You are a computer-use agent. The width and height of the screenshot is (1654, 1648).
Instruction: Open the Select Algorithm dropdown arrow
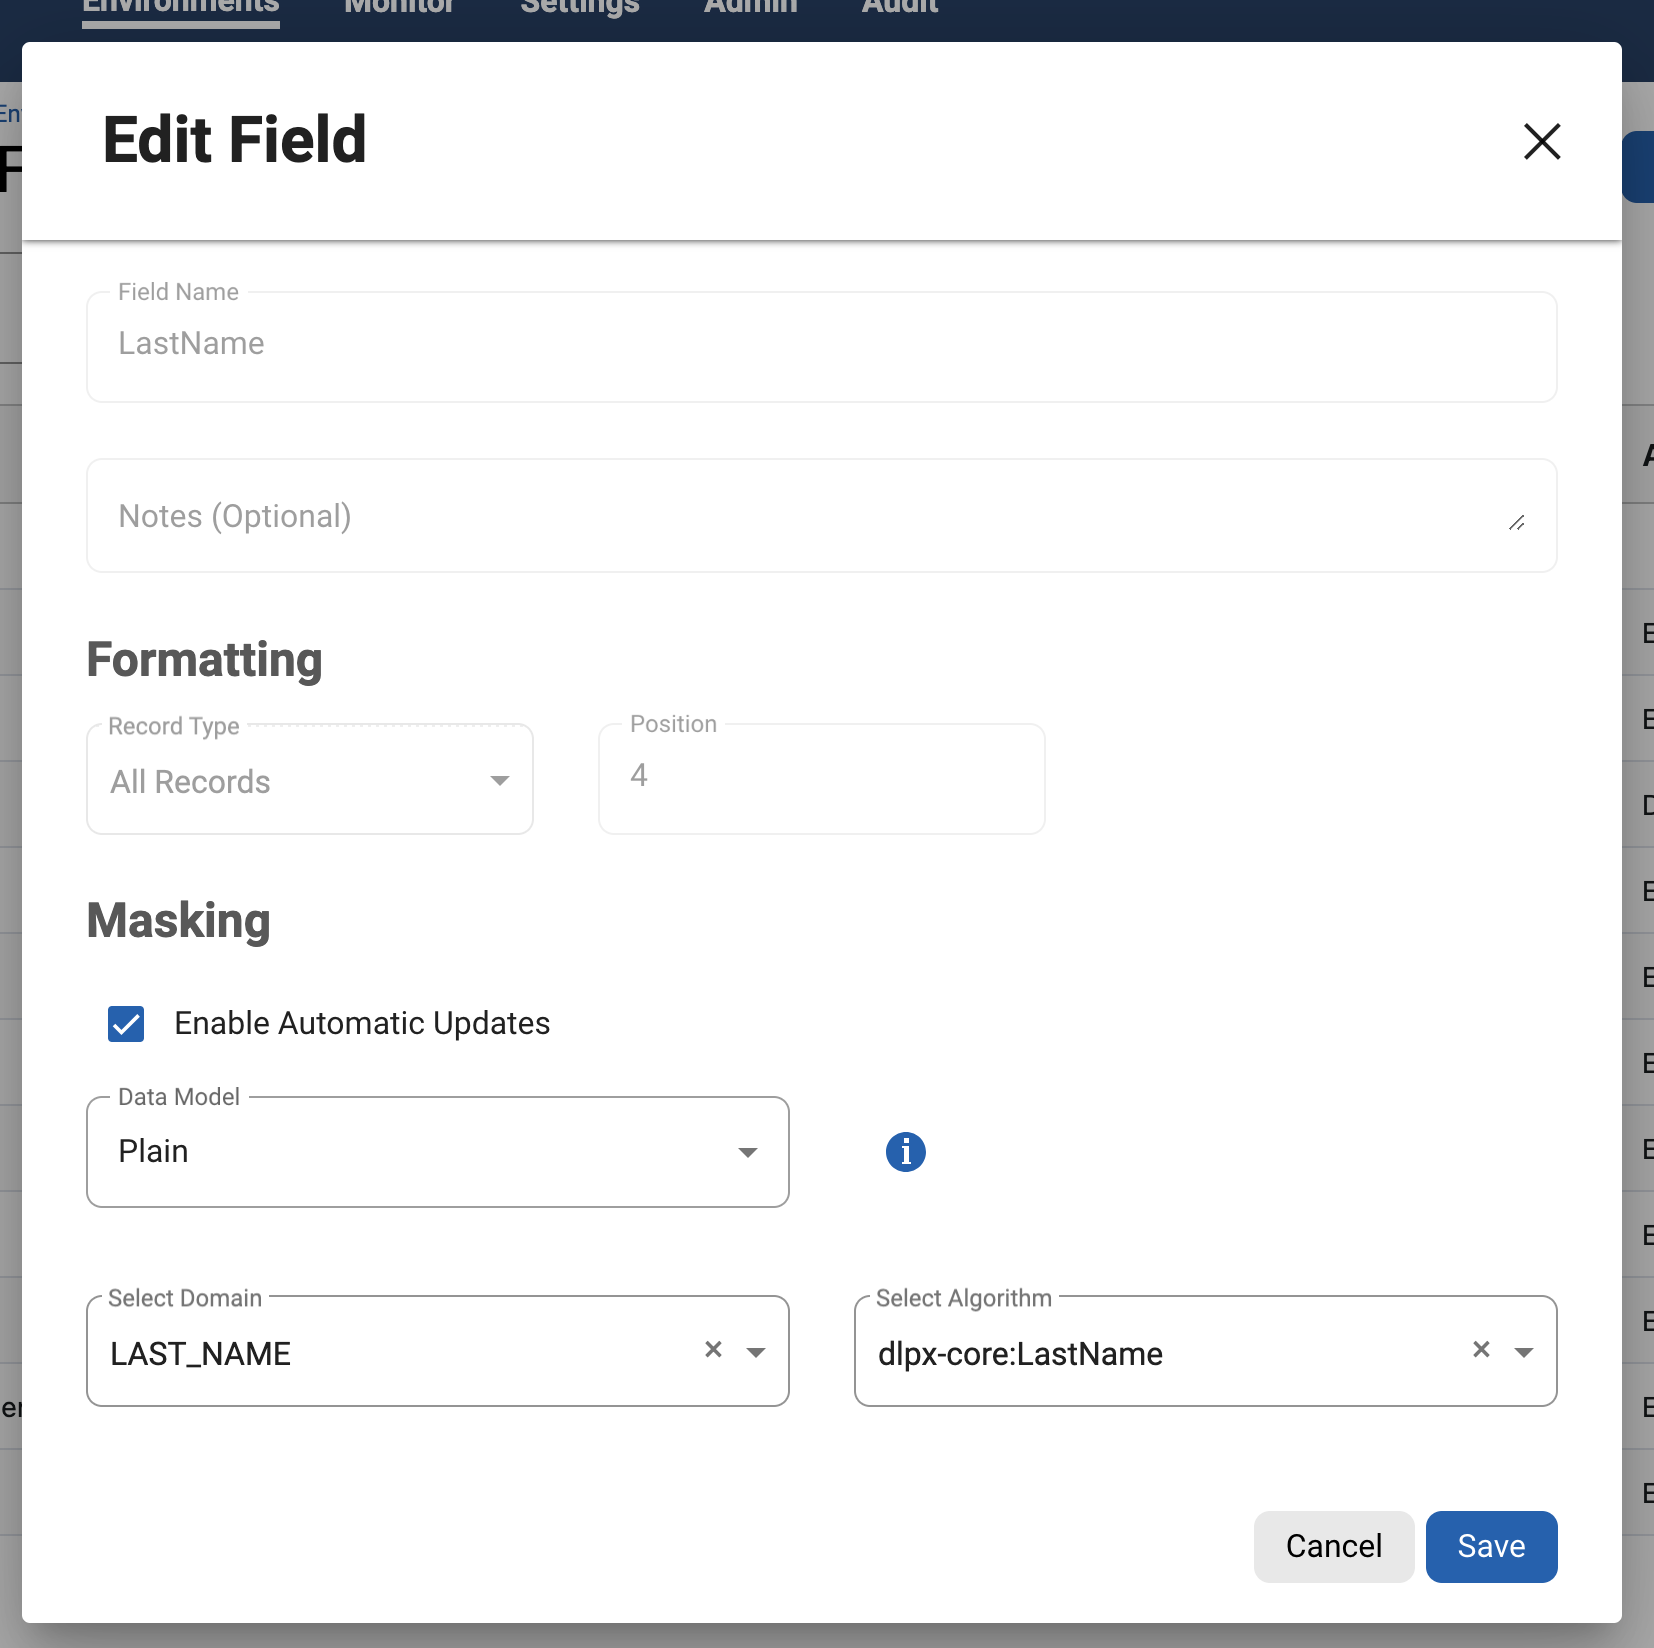pyautogui.click(x=1524, y=1353)
